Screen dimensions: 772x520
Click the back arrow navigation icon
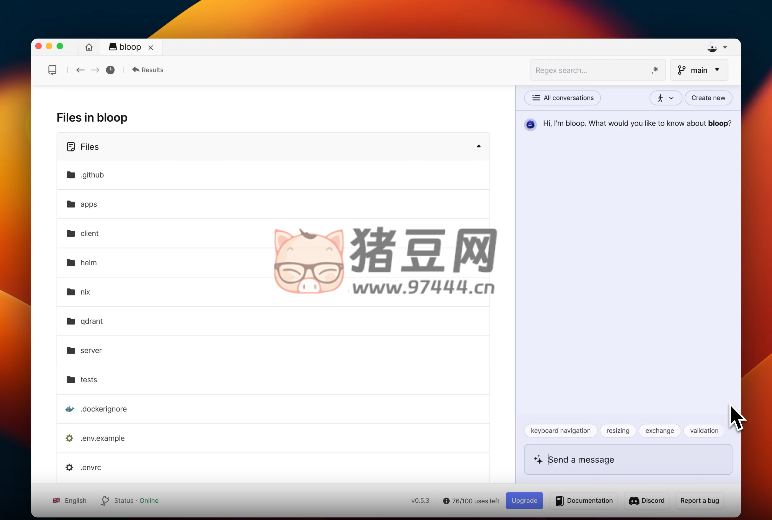(x=80, y=70)
